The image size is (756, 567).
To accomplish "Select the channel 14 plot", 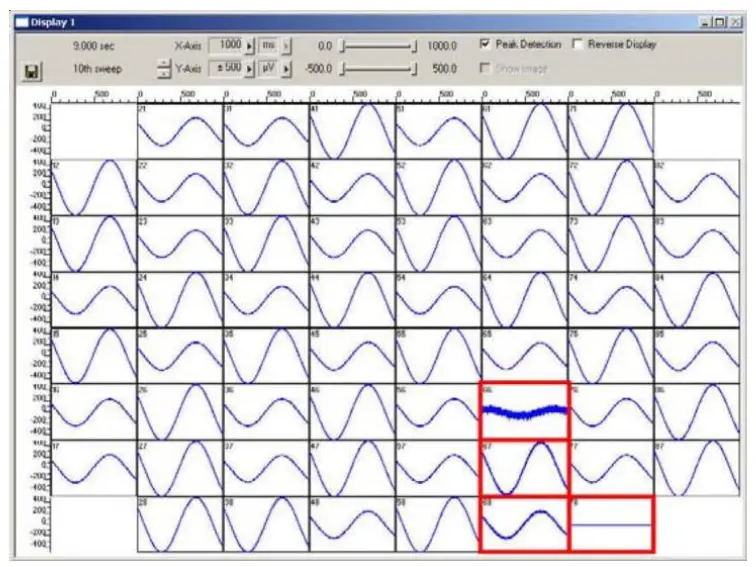I will coord(94,299).
